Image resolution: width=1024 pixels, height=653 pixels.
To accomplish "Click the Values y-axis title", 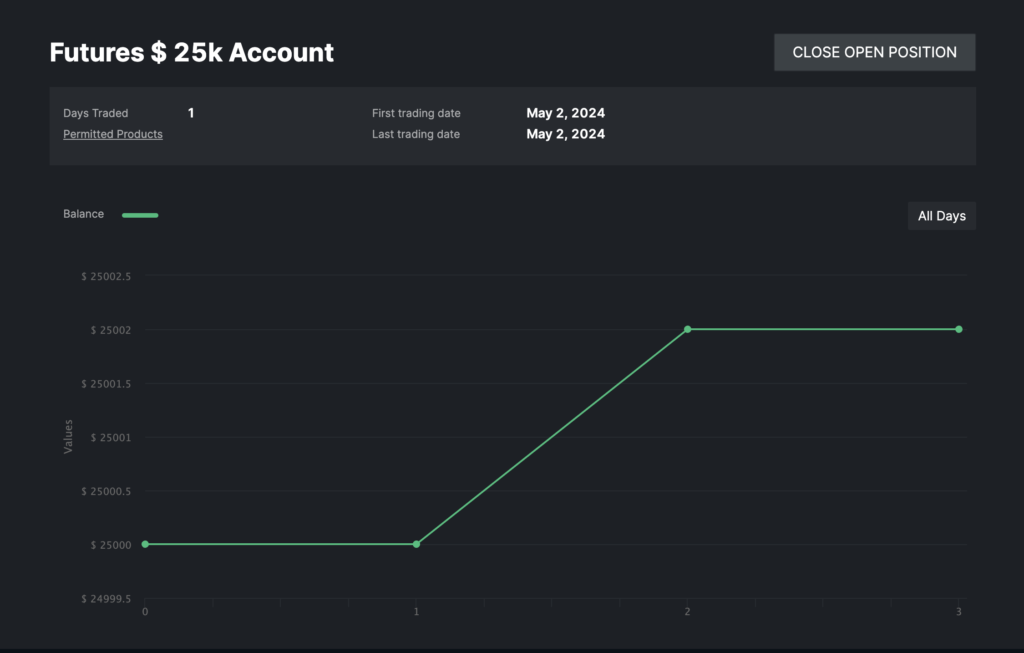I will 68,437.
